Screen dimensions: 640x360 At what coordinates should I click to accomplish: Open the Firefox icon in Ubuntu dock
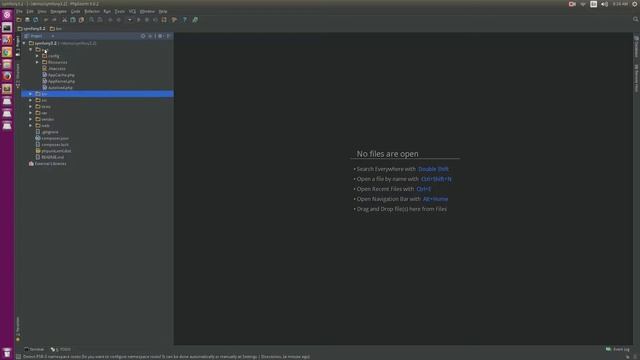tap(7, 76)
